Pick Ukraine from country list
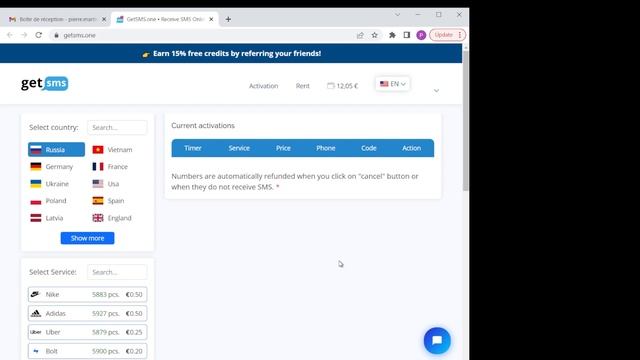 coord(49,184)
